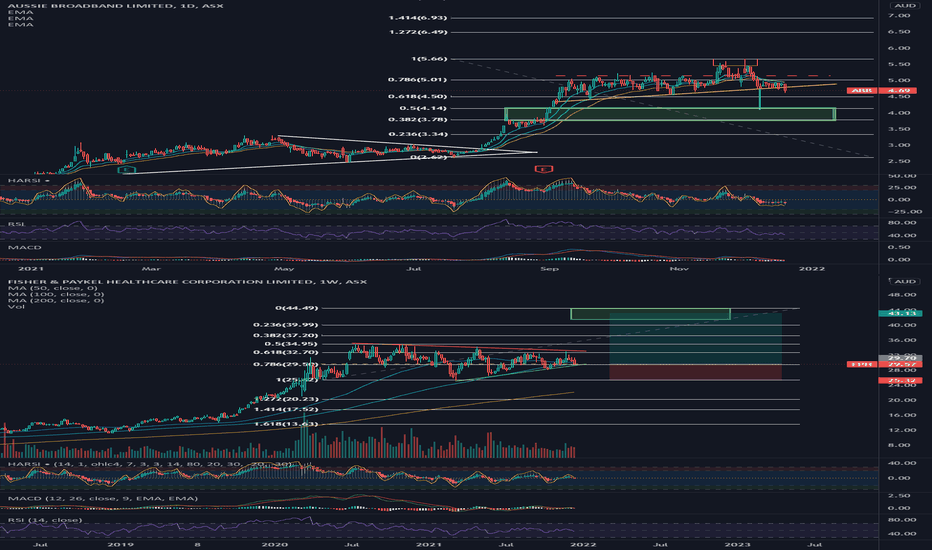
Task: Click the 1(5.66) Fibonacci level label
Action: (x=429, y=59)
